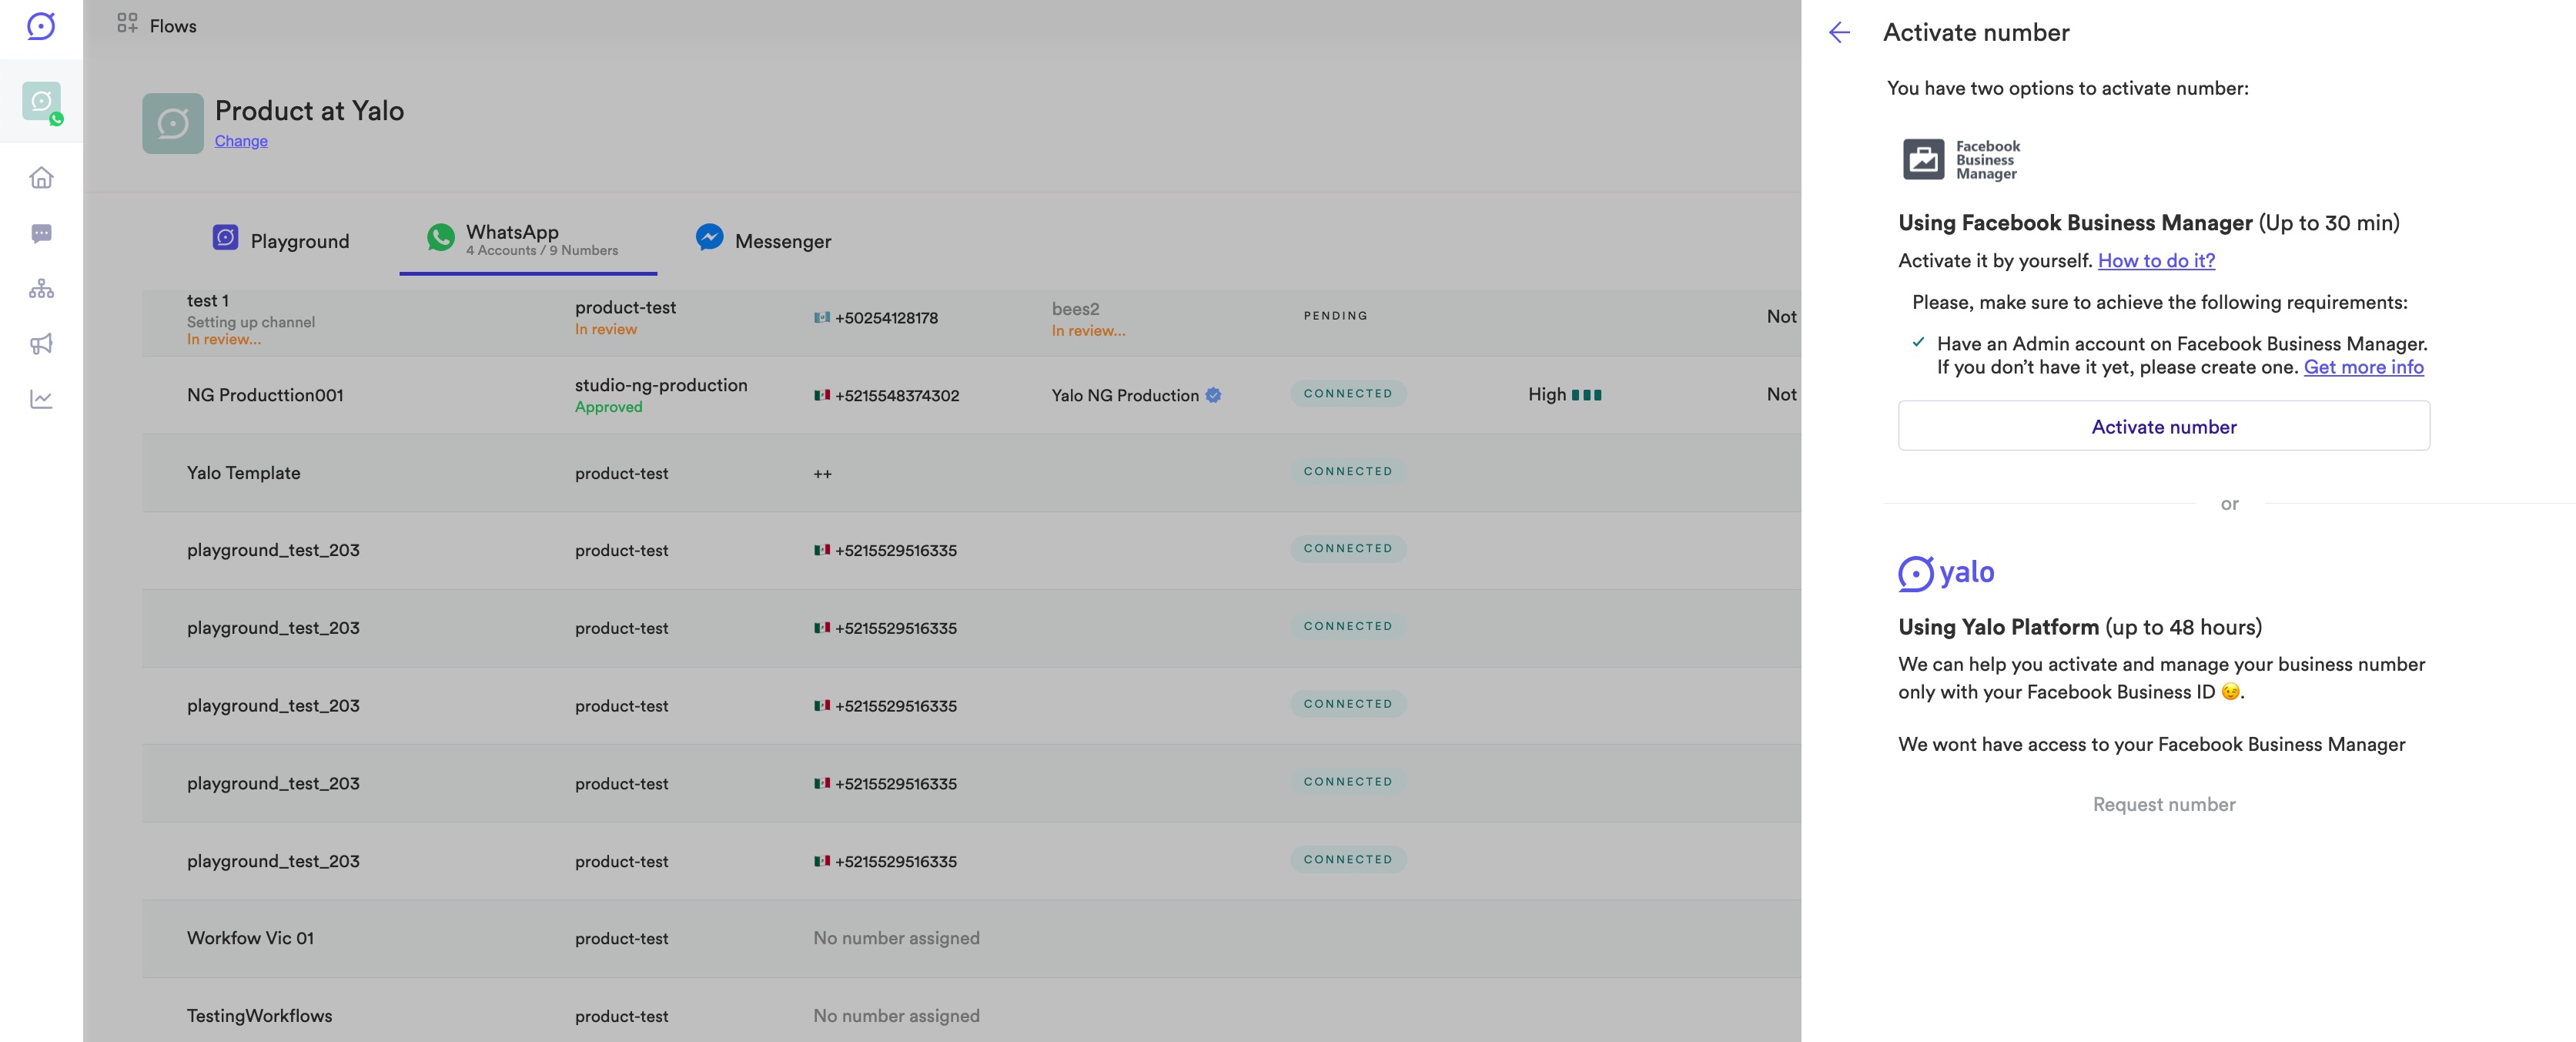The width and height of the screenshot is (2576, 1042).
Task: Open the Home sidebar icon
Action: (x=41, y=178)
